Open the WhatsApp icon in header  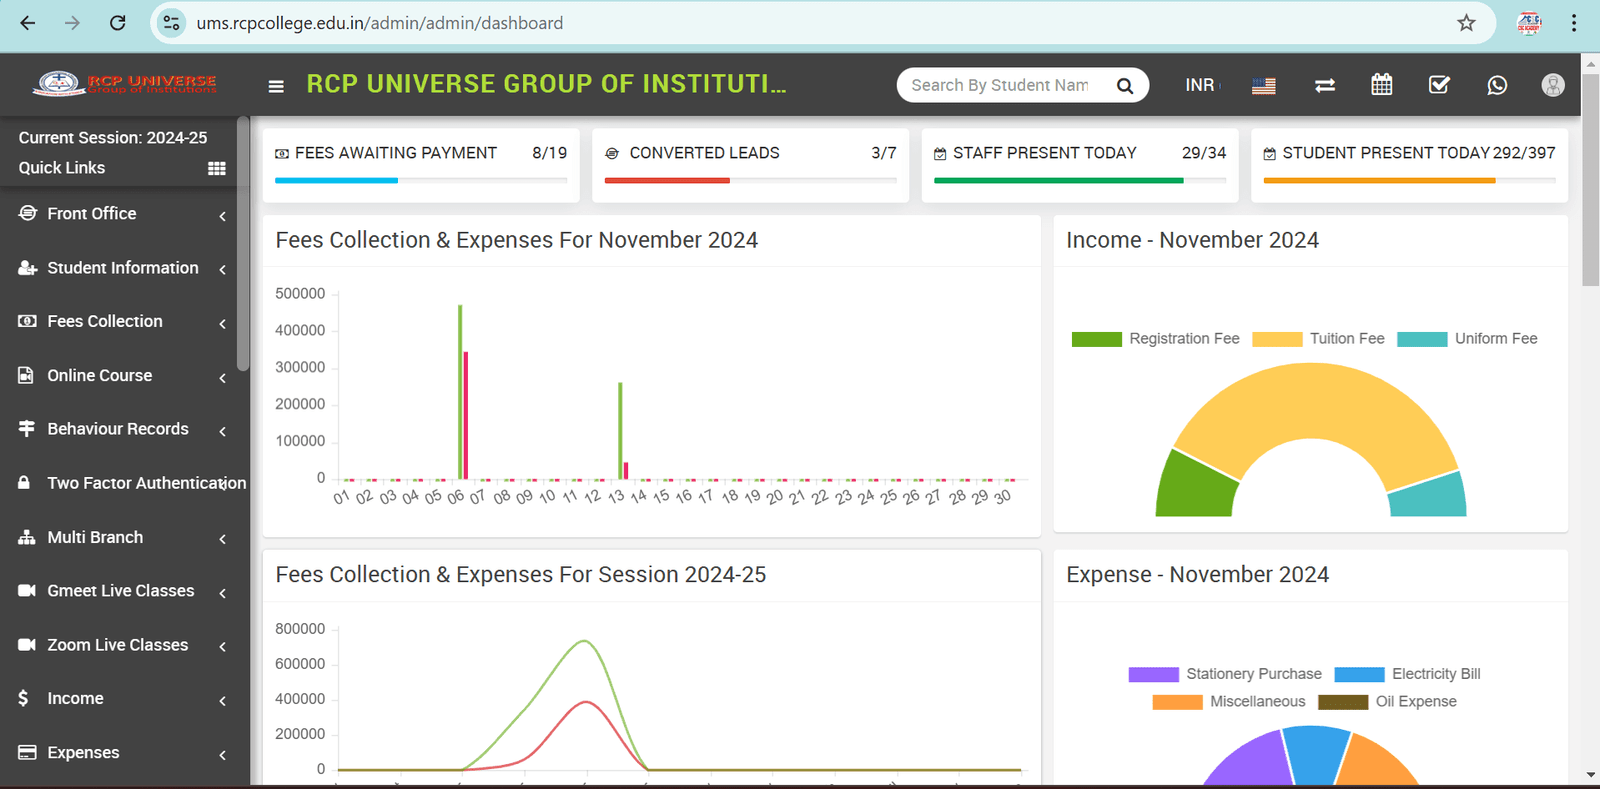click(1496, 86)
